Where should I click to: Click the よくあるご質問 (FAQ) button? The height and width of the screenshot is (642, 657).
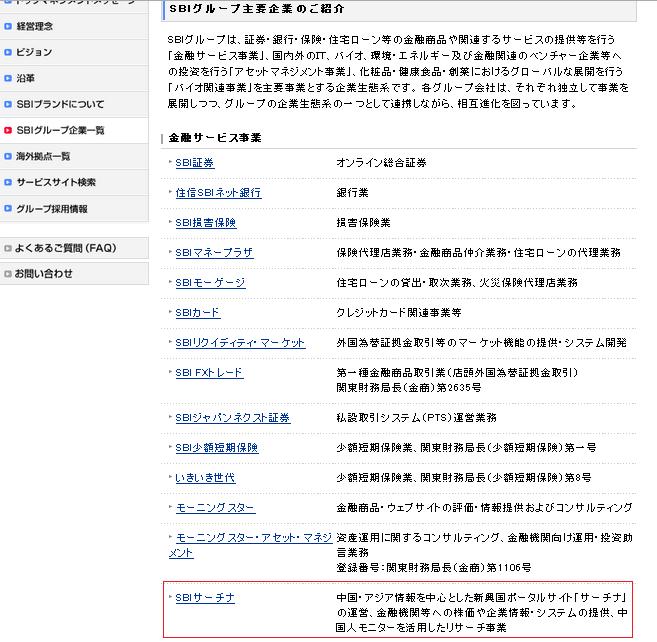coord(74,248)
